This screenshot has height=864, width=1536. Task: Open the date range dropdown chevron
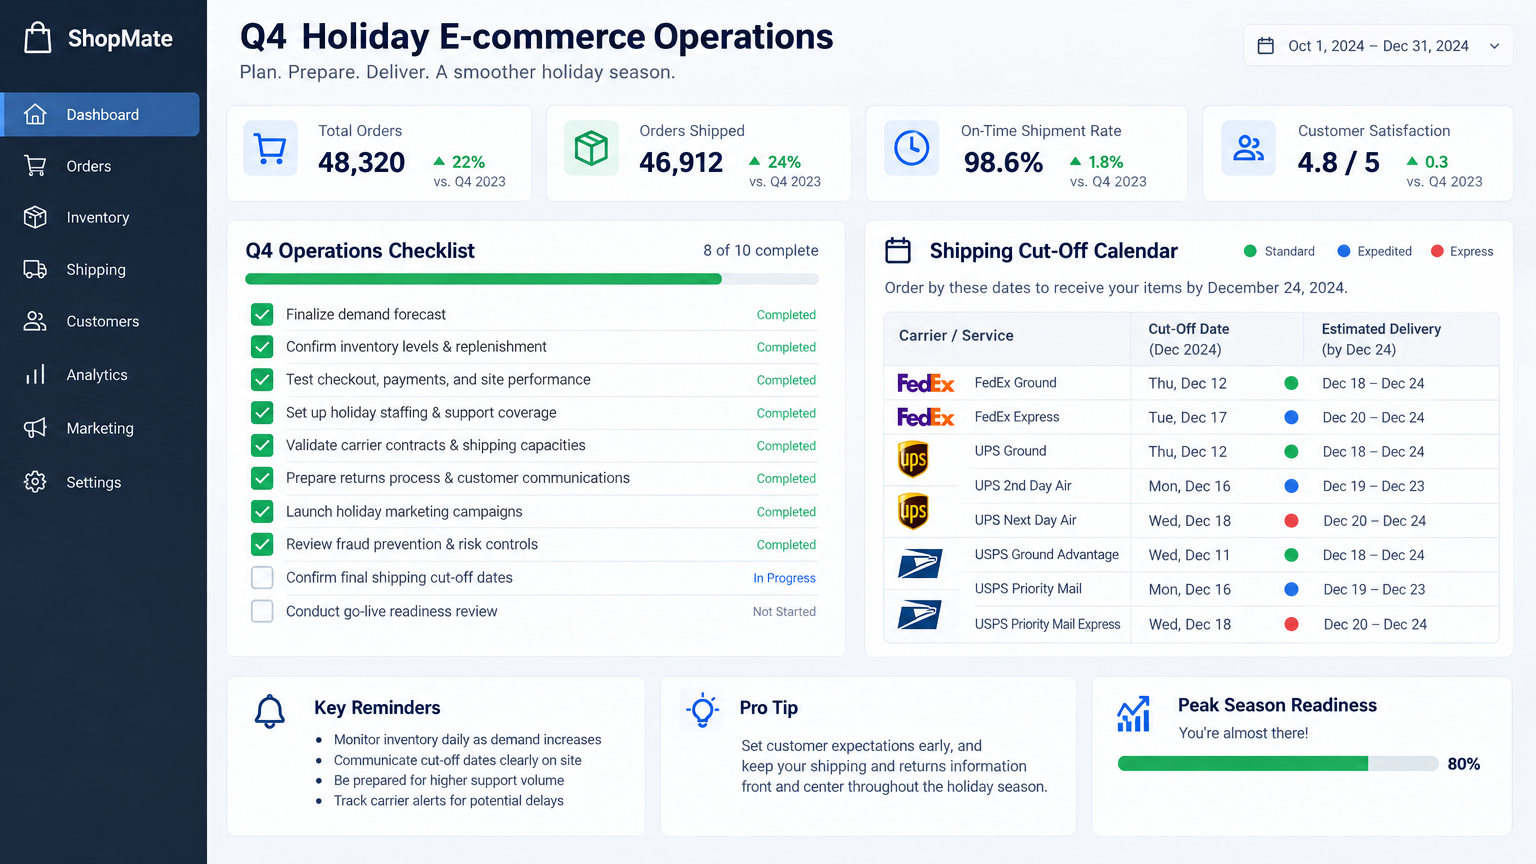(x=1494, y=46)
